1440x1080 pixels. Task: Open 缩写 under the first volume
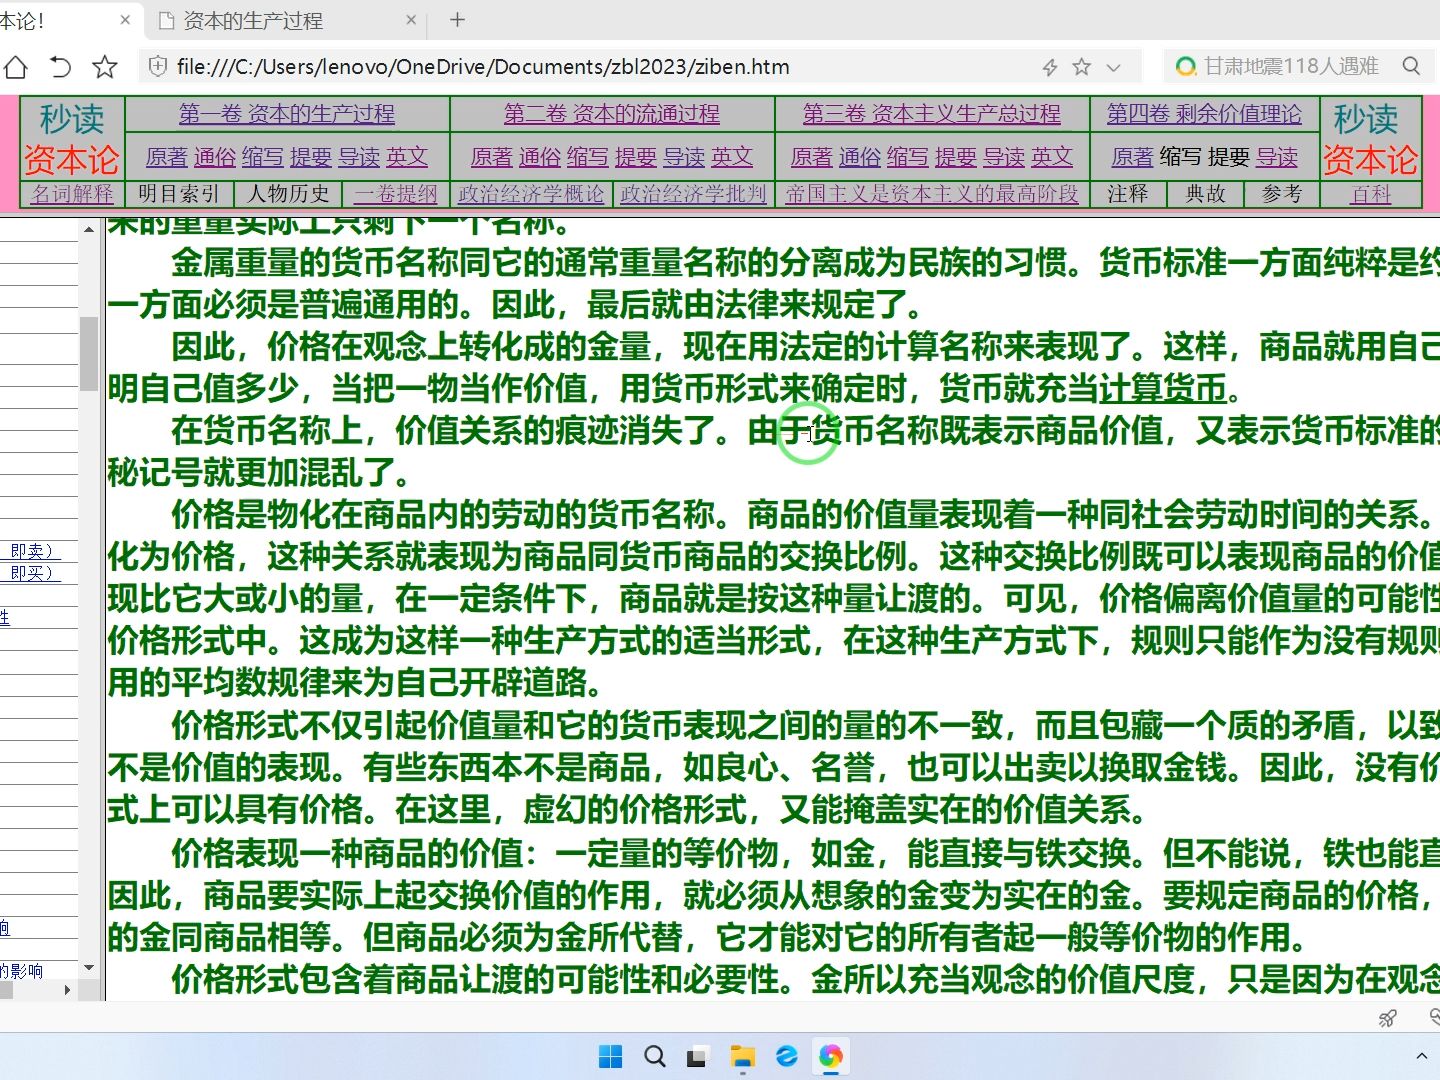coord(262,157)
